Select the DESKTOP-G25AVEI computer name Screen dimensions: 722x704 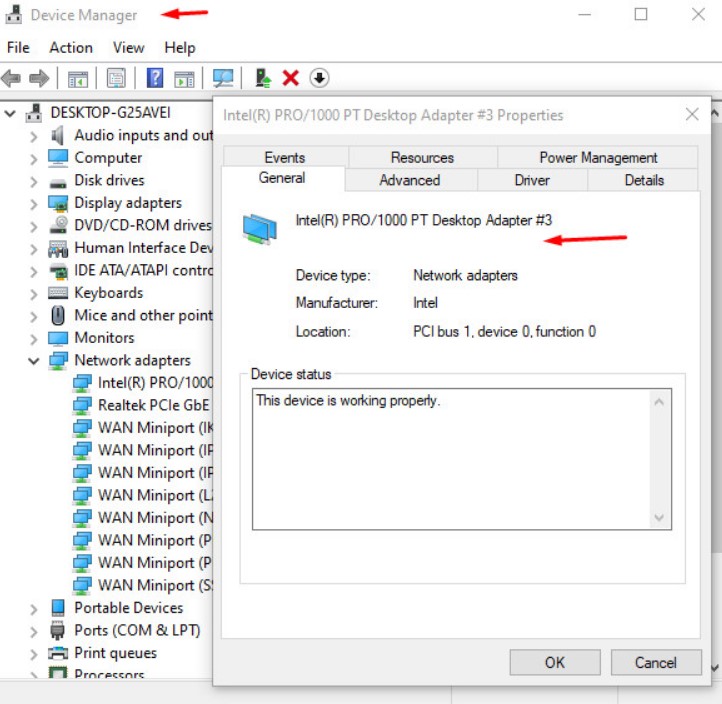point(111,112)
